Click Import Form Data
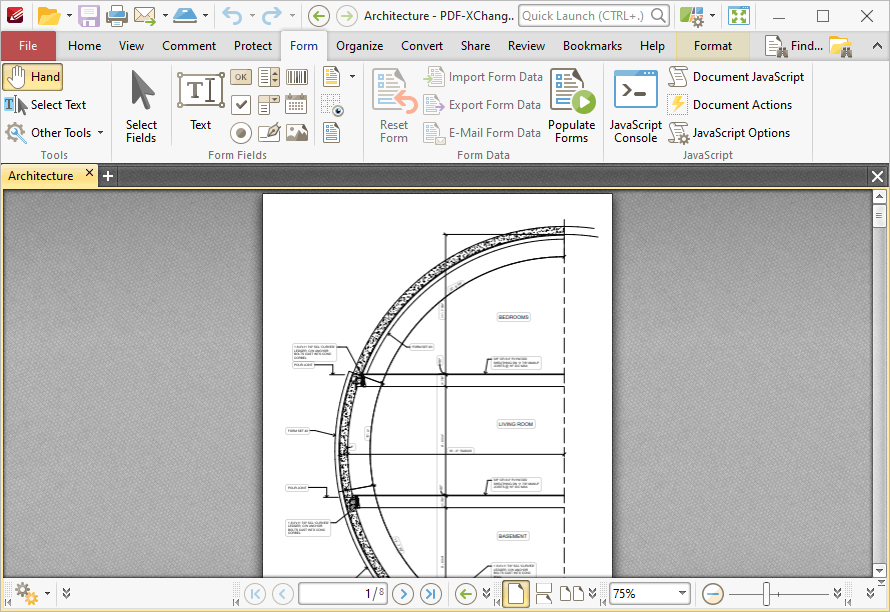The image size is (890, 612). [x=484, y=77]
